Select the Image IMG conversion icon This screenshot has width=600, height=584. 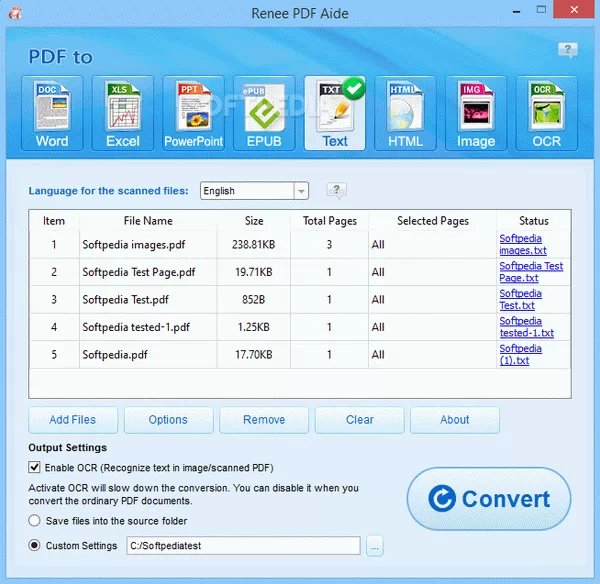[x=476, y=113]
